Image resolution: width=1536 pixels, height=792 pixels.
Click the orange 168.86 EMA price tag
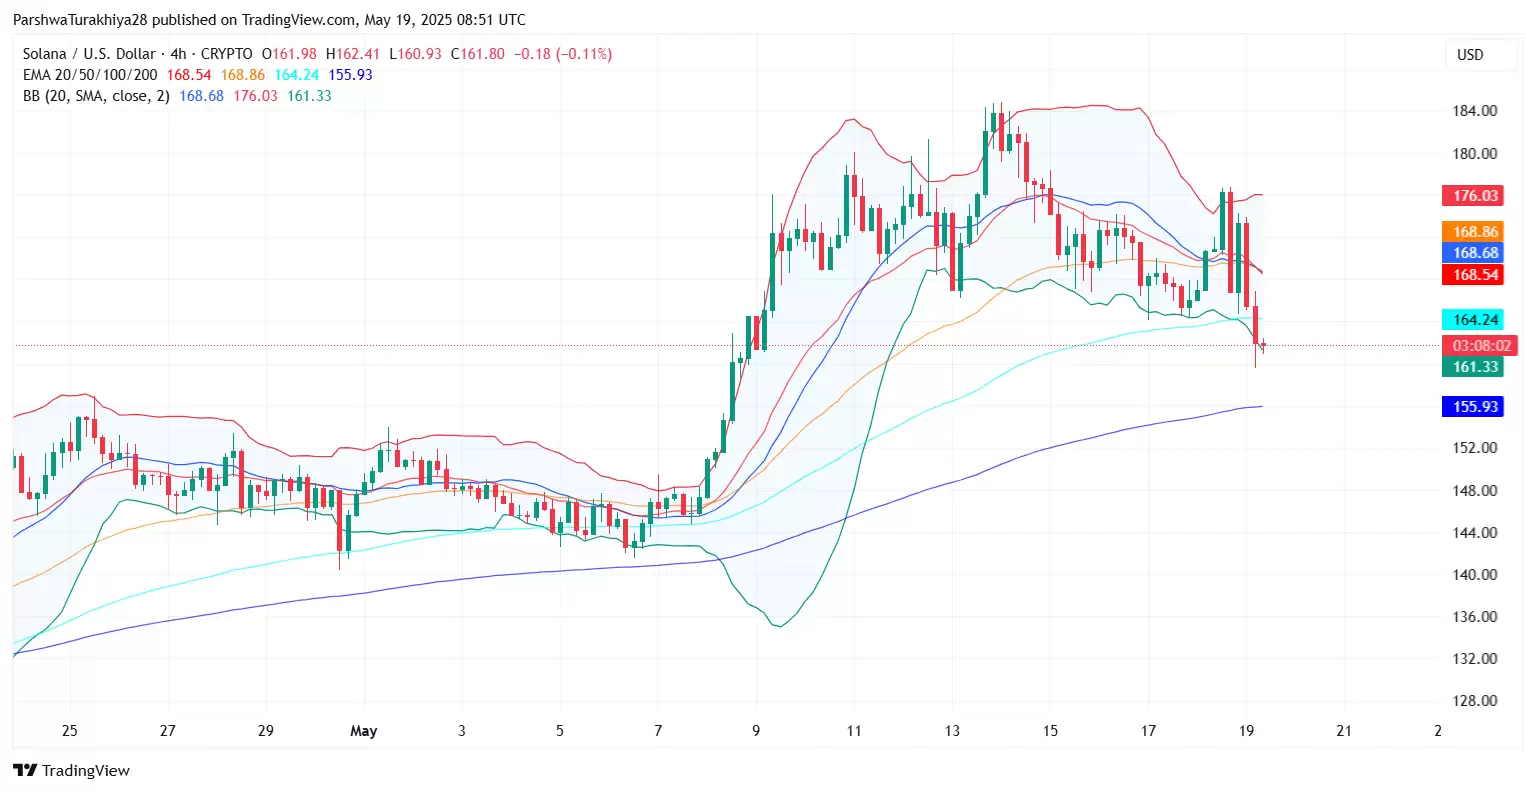click(1475, 232)
